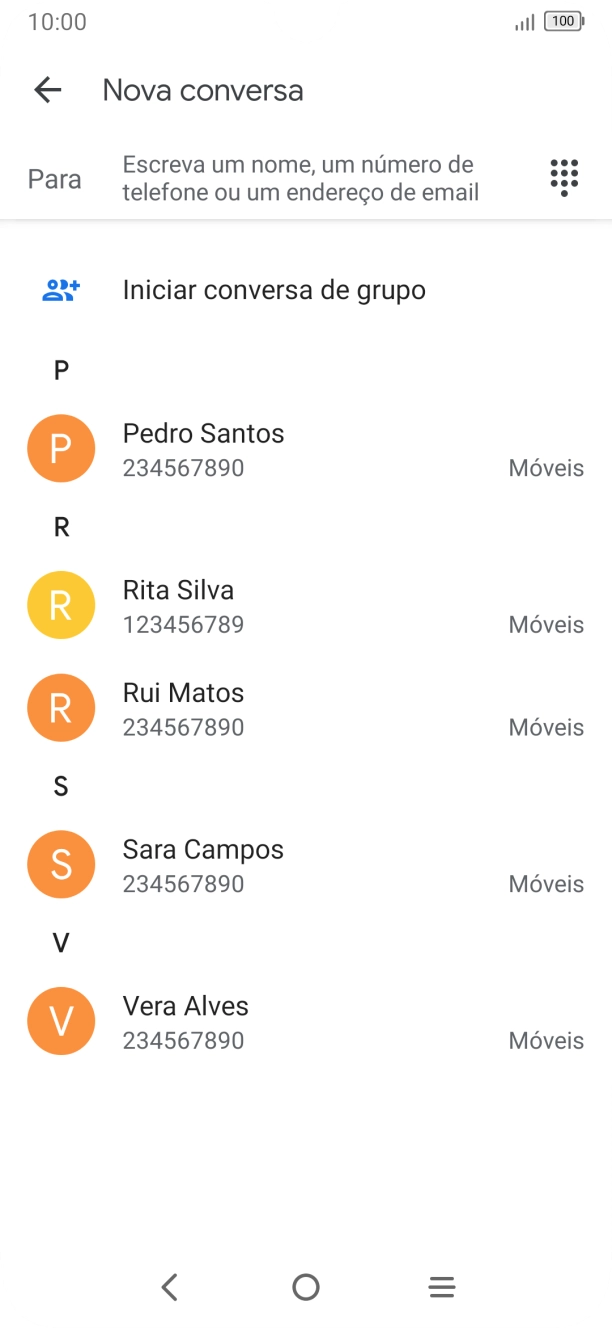Click the Para recipient field
612x1328 pixels.
[300, 176]
